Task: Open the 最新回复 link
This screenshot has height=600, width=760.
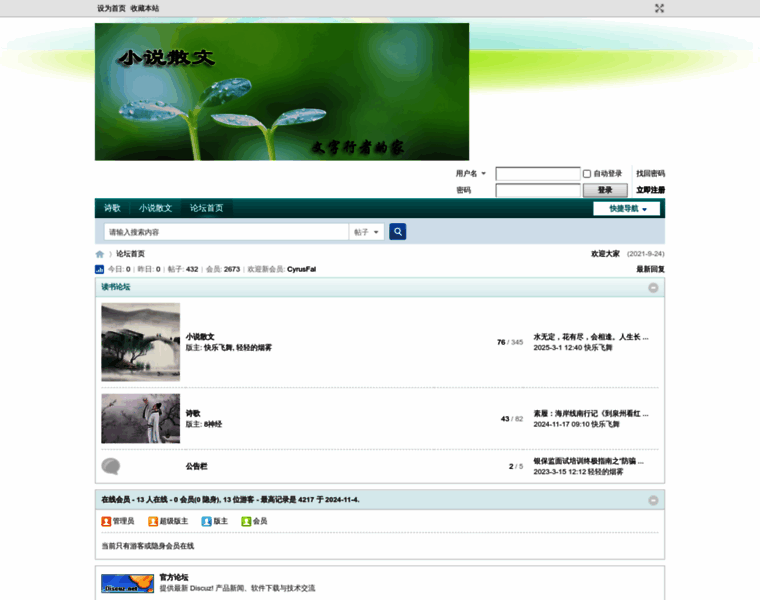Action: pyautogui.click(x=650, y=269)
